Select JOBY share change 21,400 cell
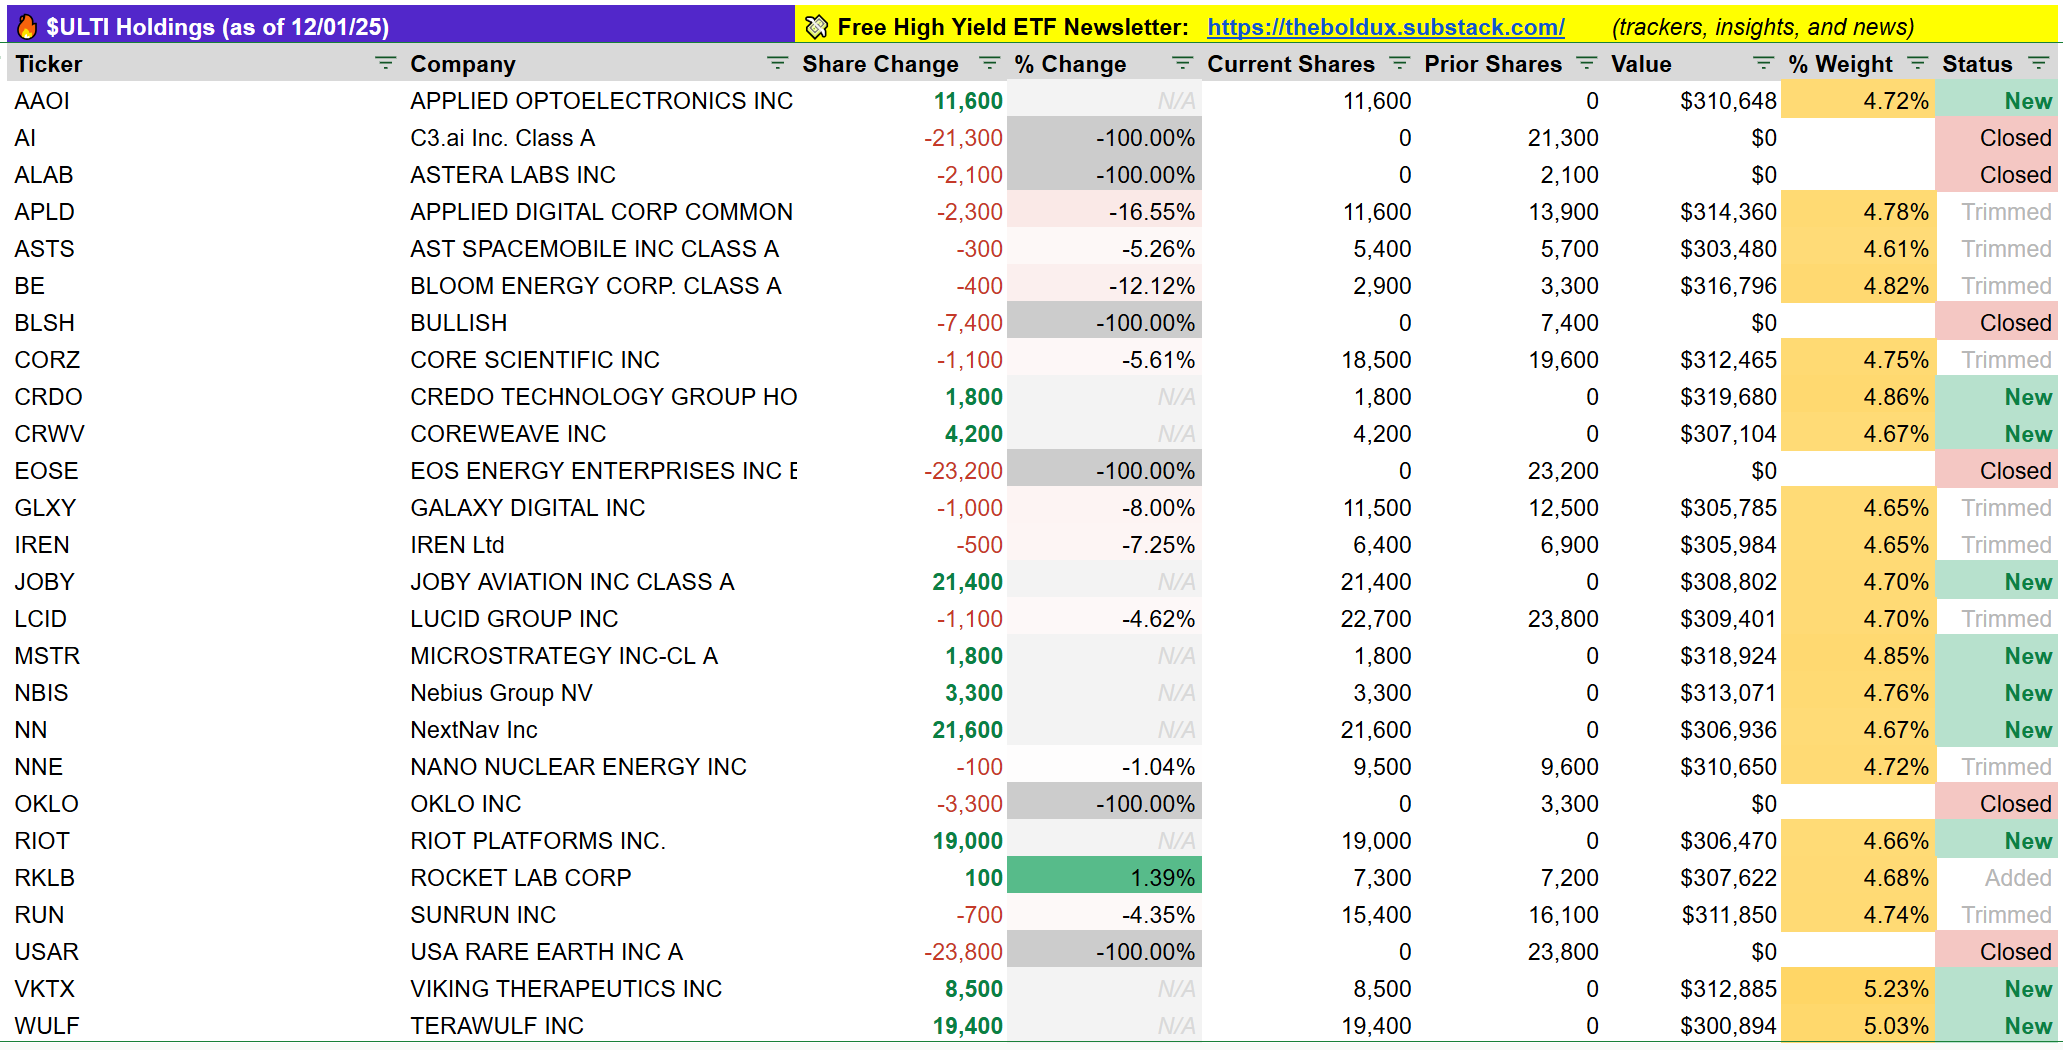Image resolution: width=2063 pixels, height=1050 pixels. point(901,582)
